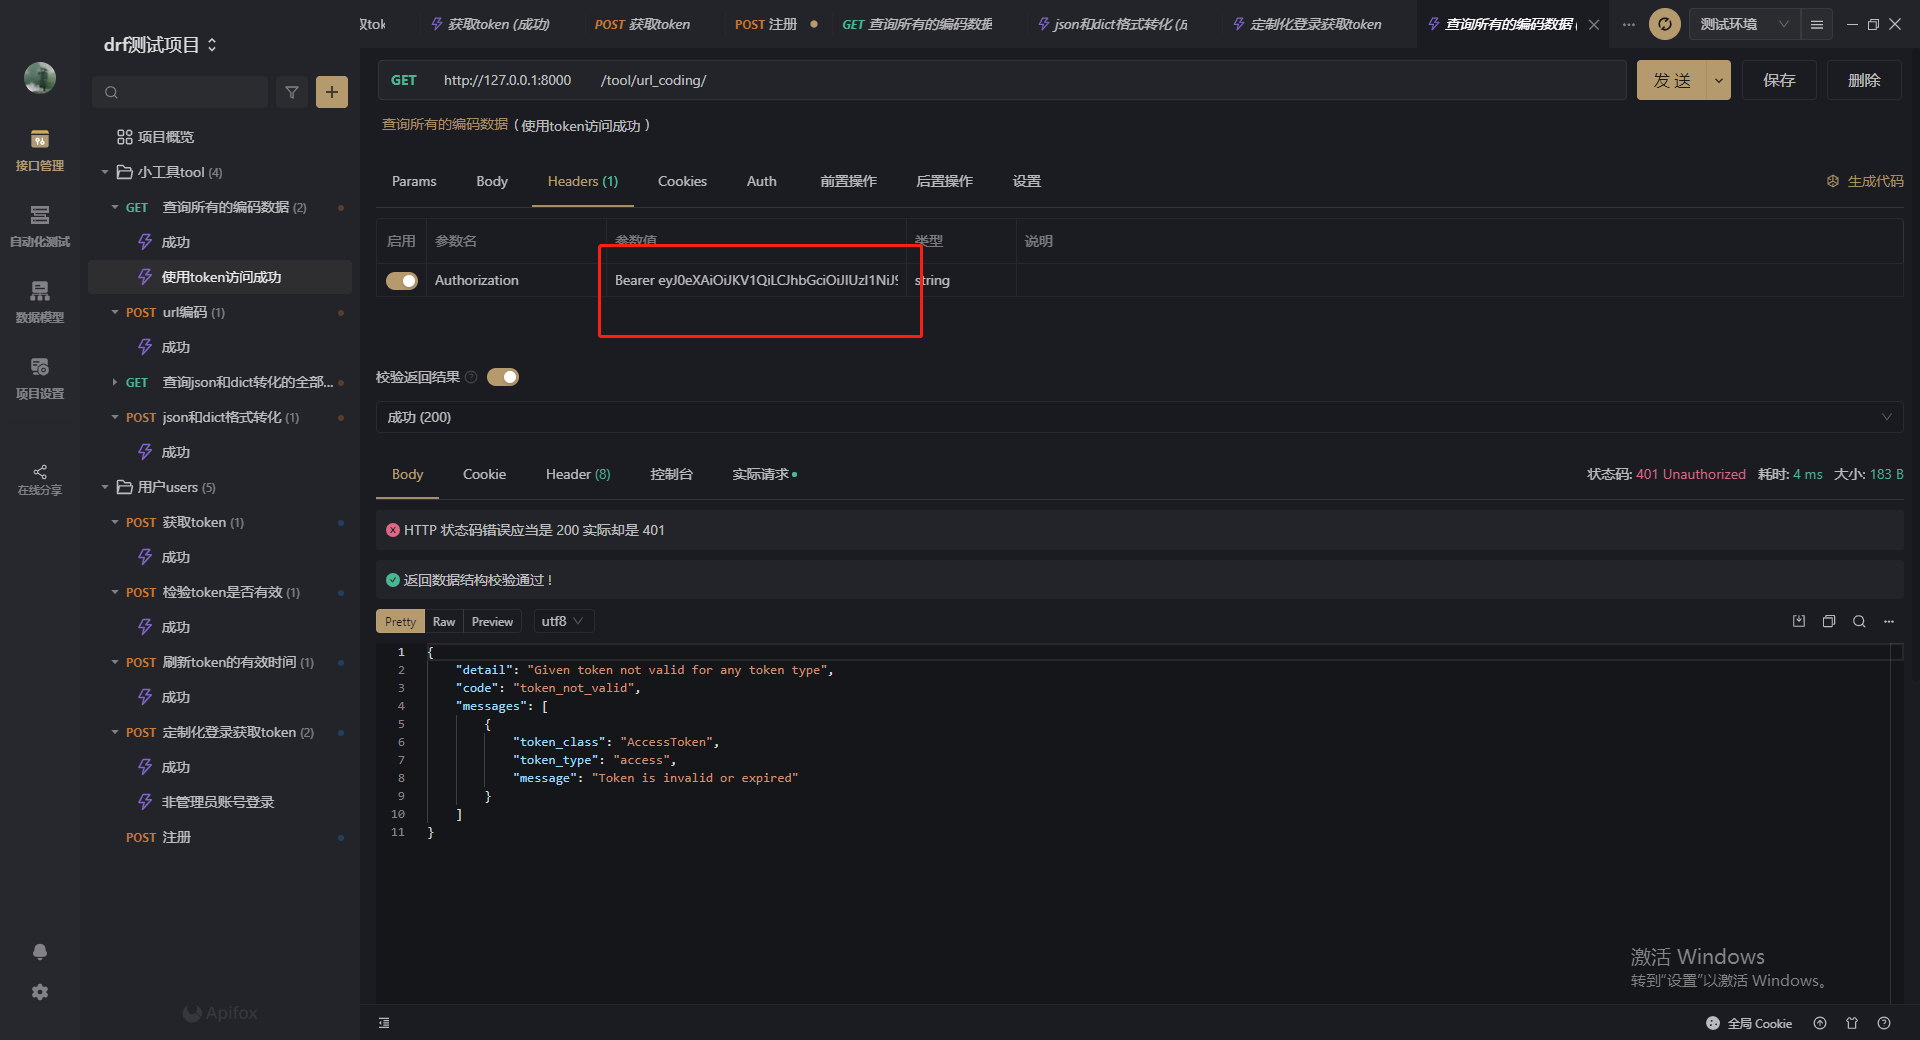Turn off the 校验返回结果 switch
Viewport: 1920px width, 1040px height.
pyautogui.click(x=503, y=377)
